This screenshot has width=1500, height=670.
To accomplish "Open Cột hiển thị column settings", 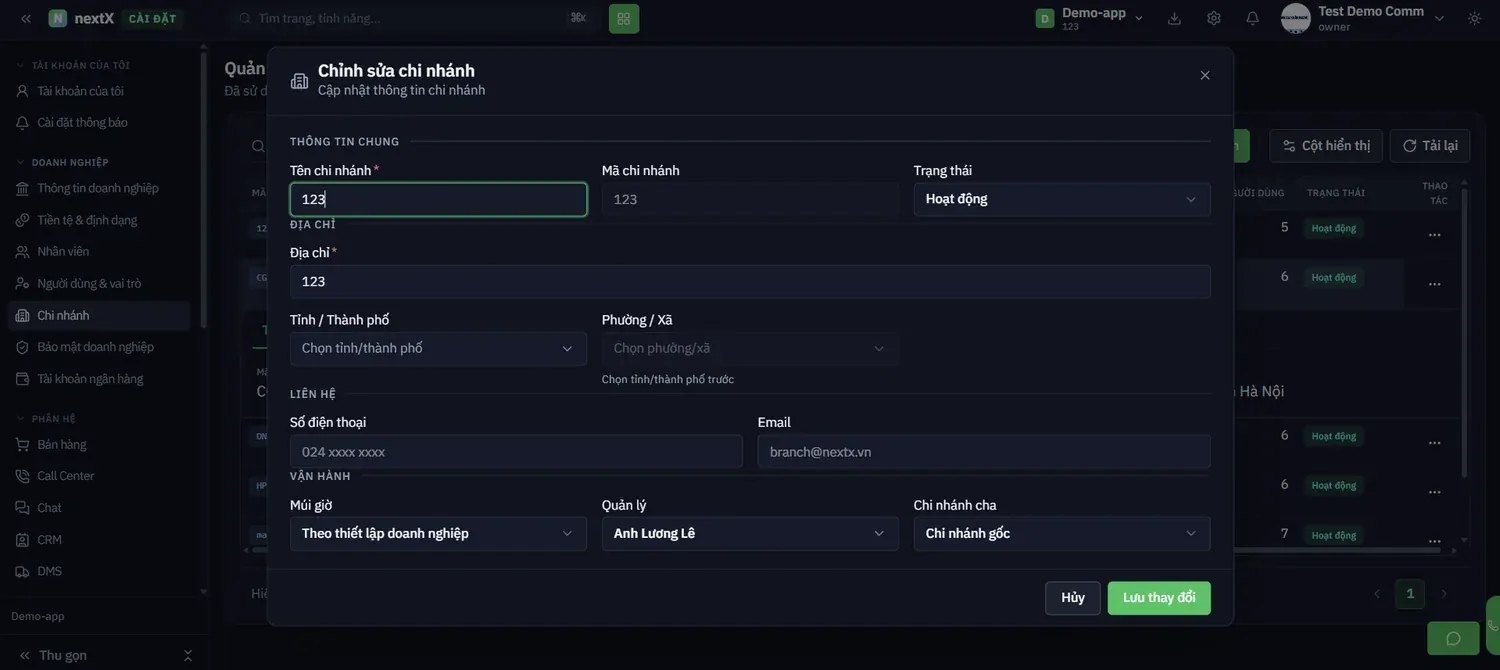I will click(x=1326, y=146).
